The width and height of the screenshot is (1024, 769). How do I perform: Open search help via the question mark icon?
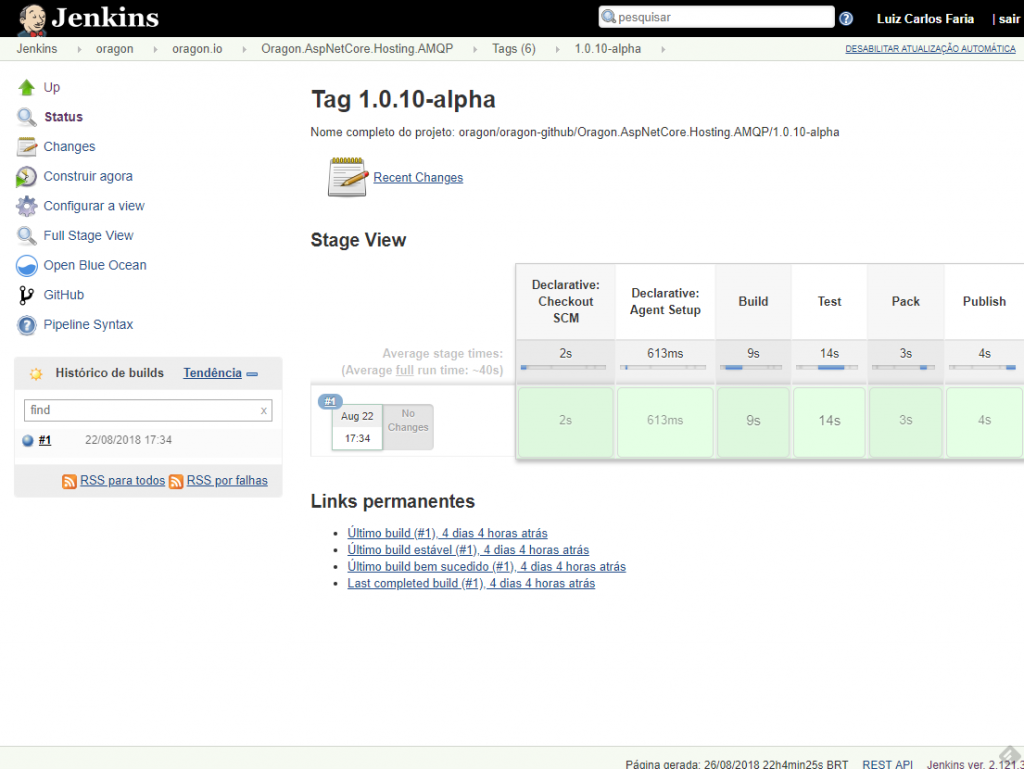[846, 16]
